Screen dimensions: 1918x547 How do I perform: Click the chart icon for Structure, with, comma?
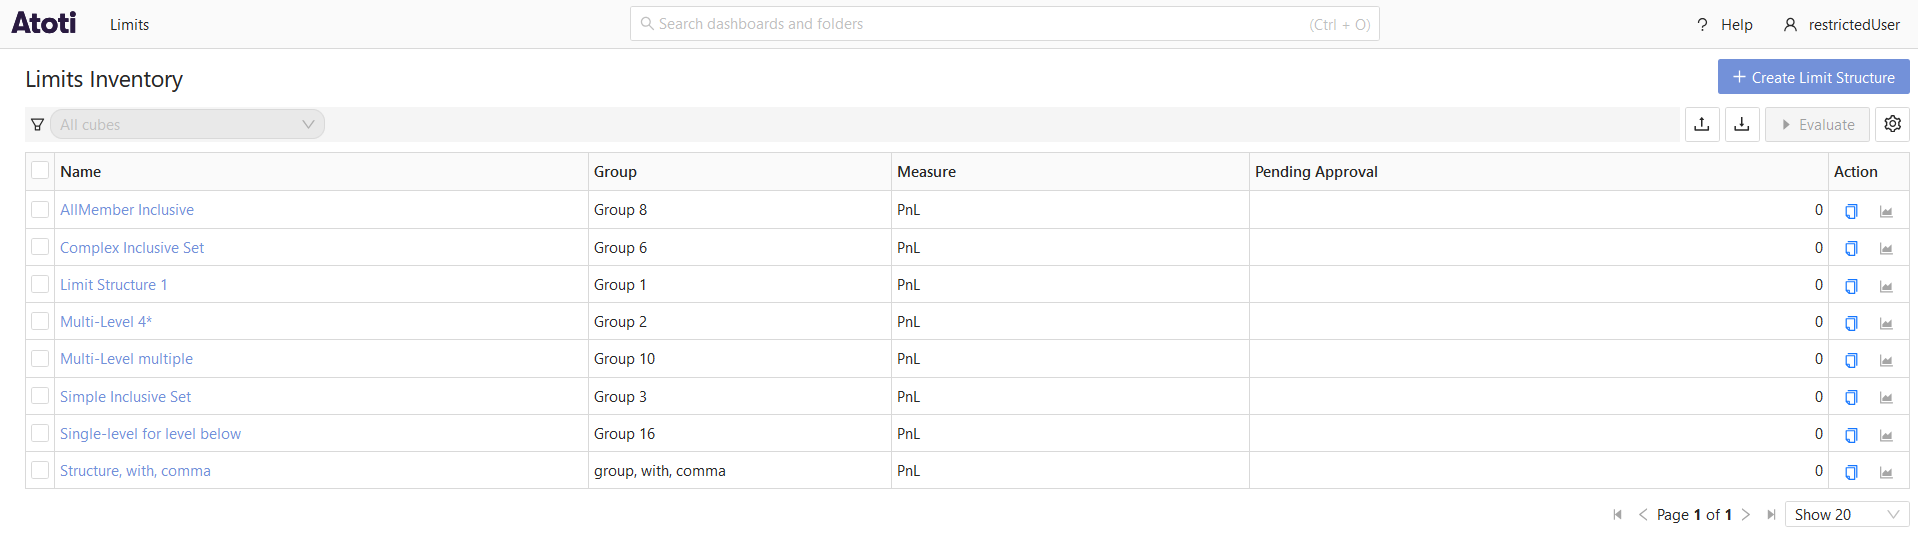[1886, 472]
